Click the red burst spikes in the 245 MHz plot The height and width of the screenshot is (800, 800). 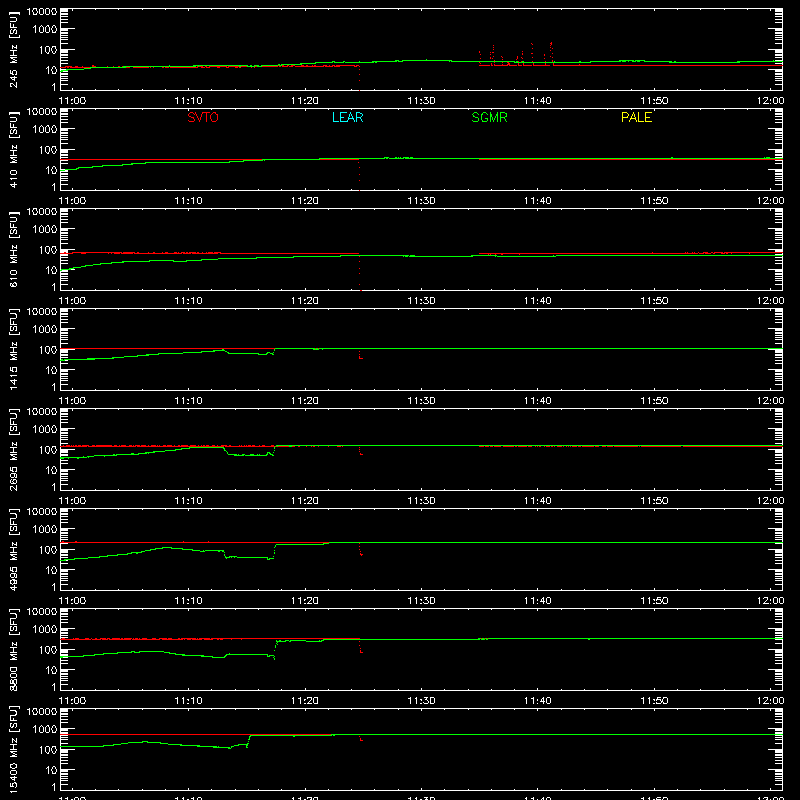tap(516, 55)
